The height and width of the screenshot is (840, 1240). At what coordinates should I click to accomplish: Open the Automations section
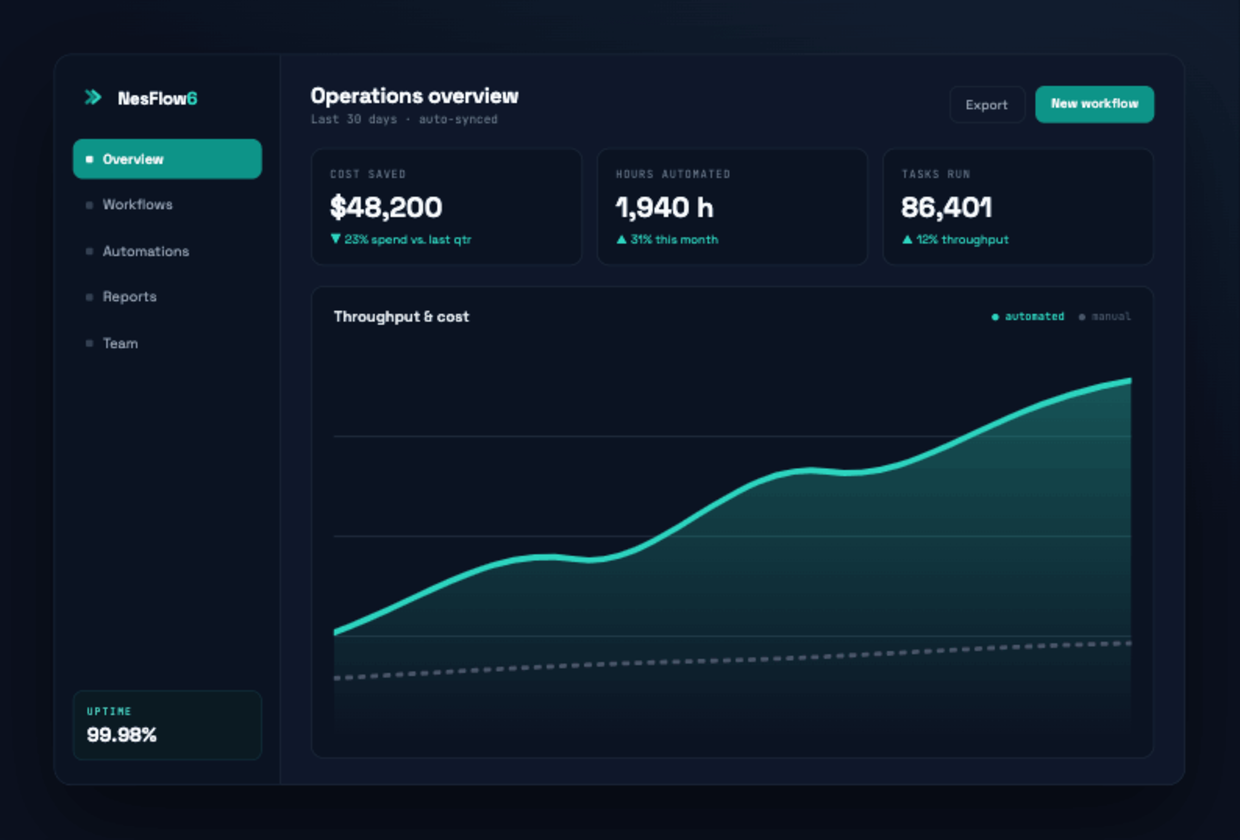pyautogui.click(x=167, y=251)
